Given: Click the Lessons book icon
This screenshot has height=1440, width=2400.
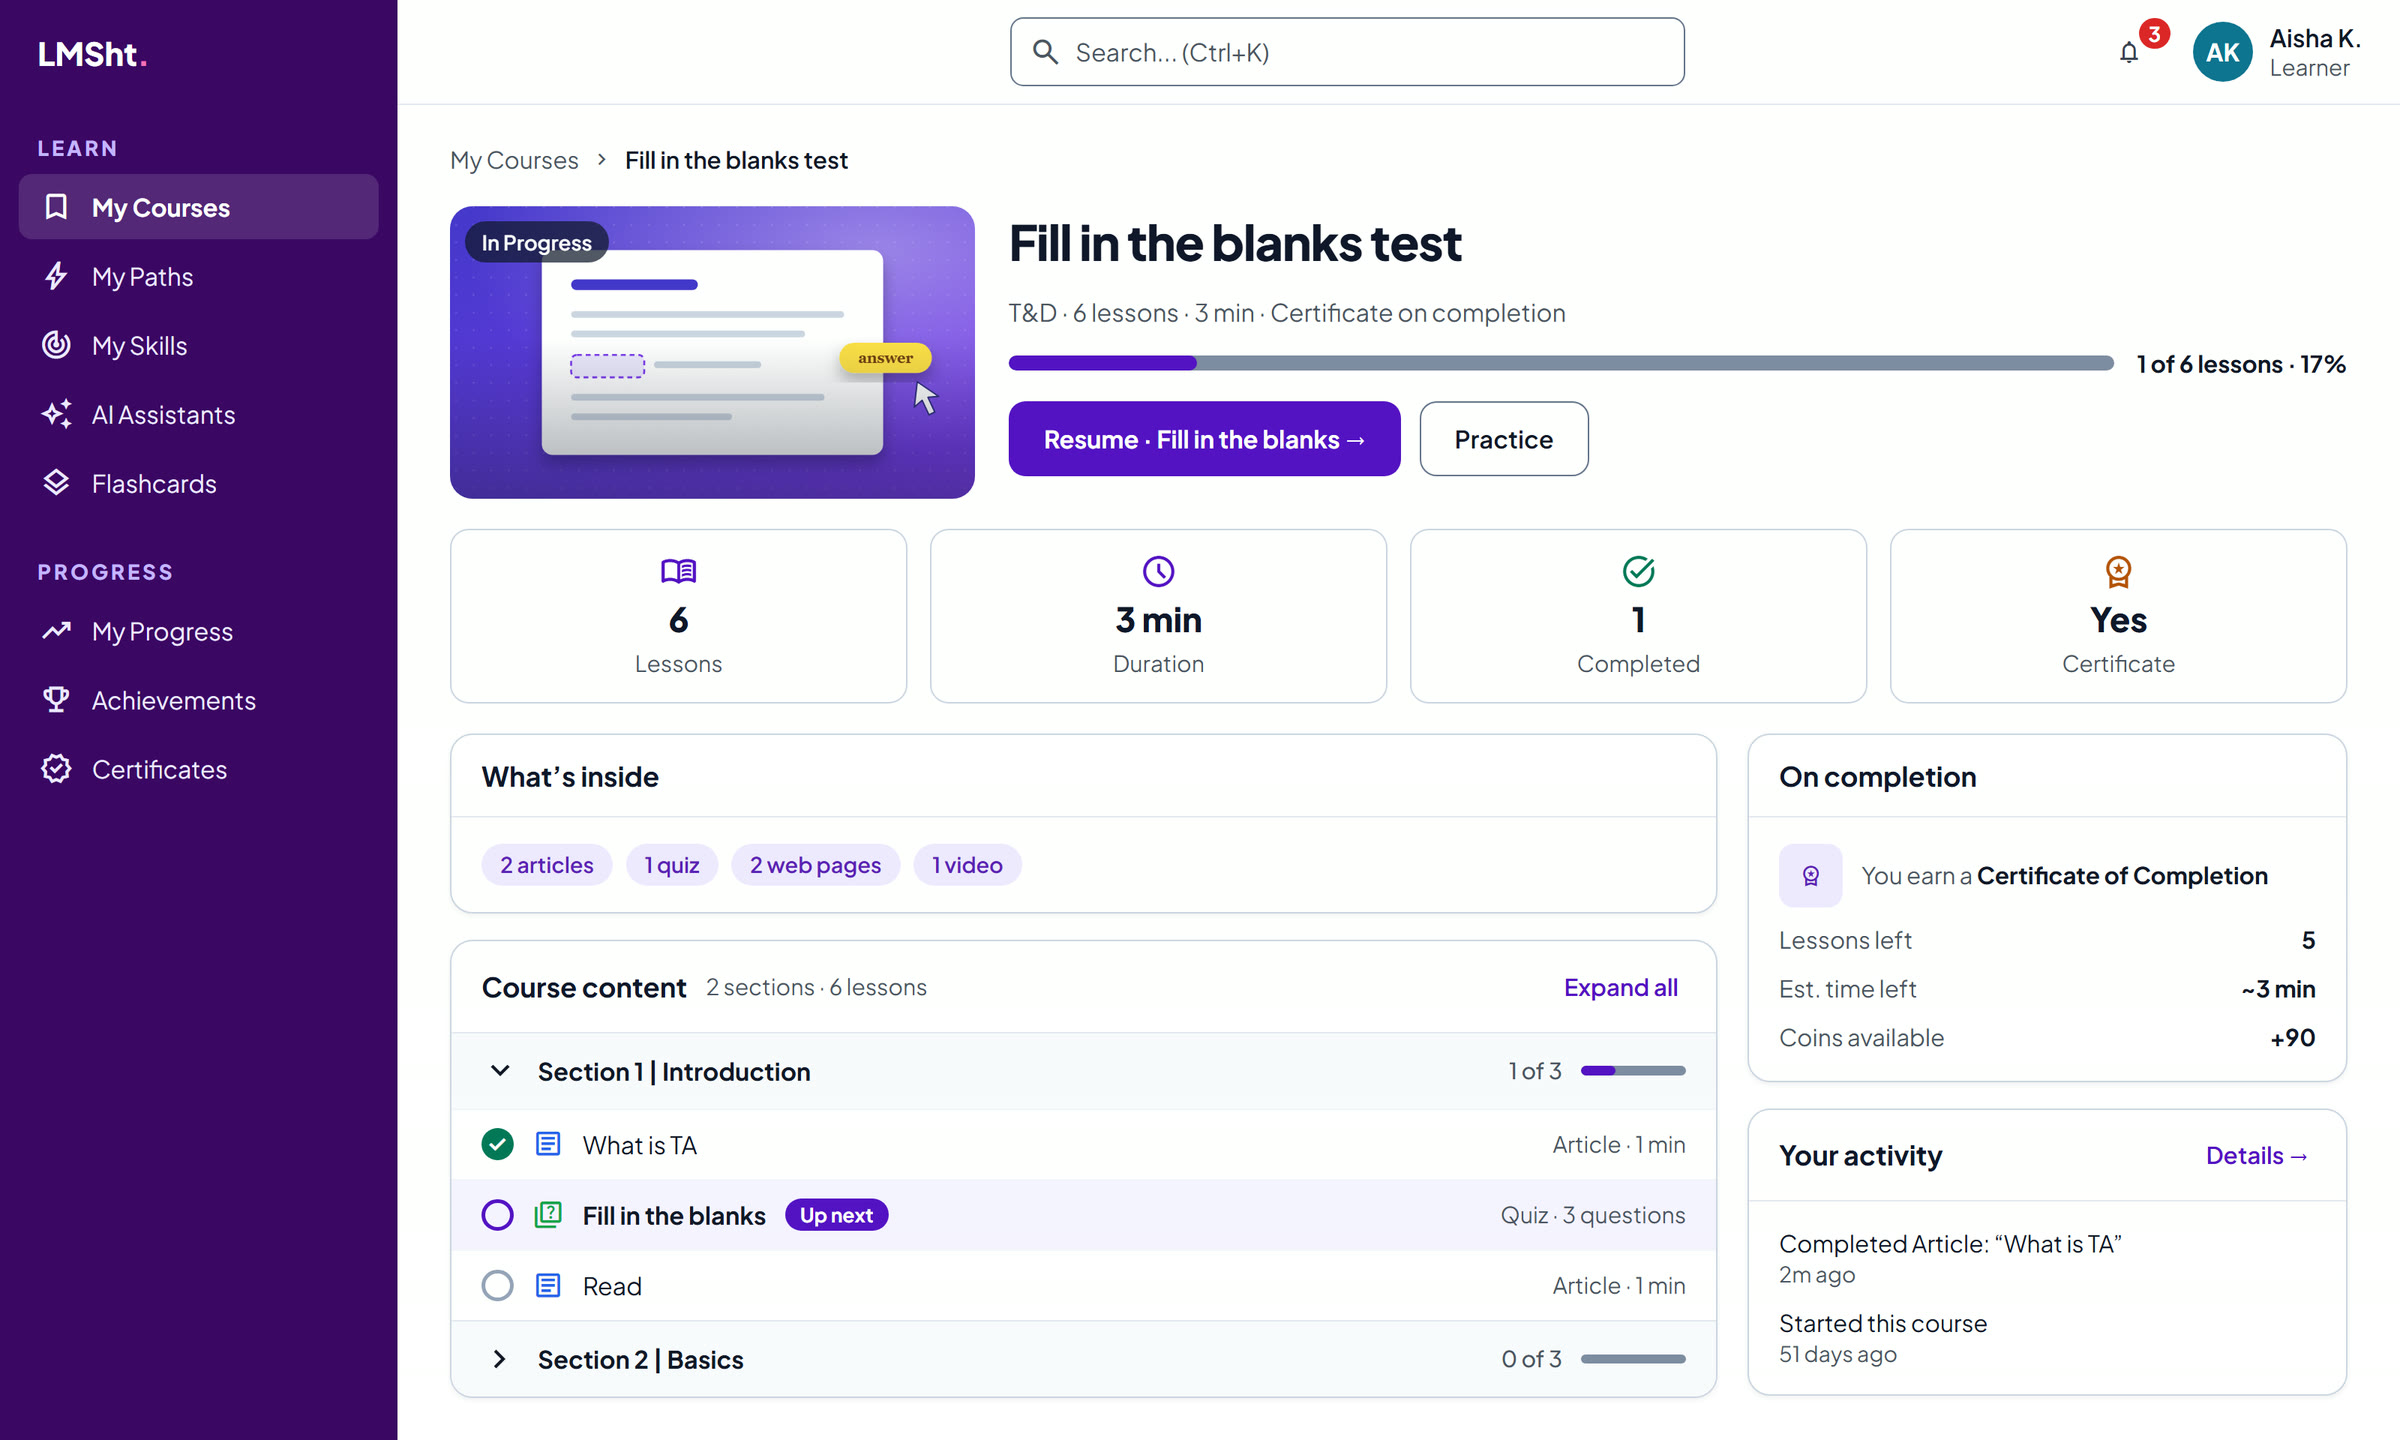Looking at the screenshot, I should (x=678, y=571).
